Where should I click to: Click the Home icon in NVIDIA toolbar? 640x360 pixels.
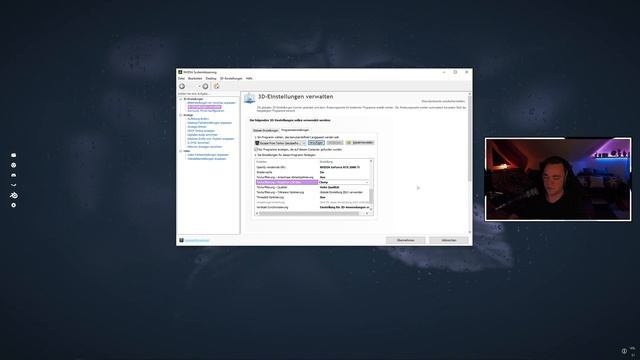[217, 86]
